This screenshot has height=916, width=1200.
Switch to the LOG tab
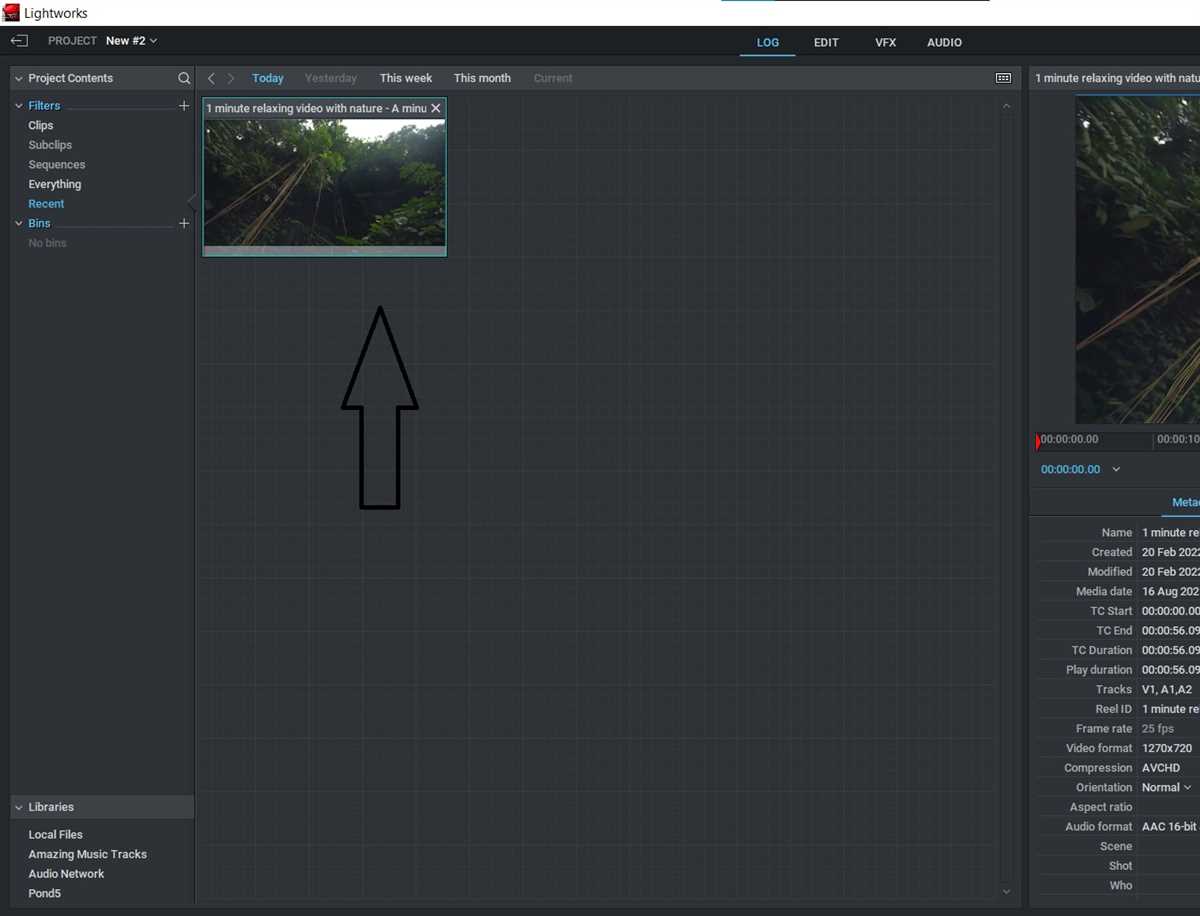[x=768, y=43]
